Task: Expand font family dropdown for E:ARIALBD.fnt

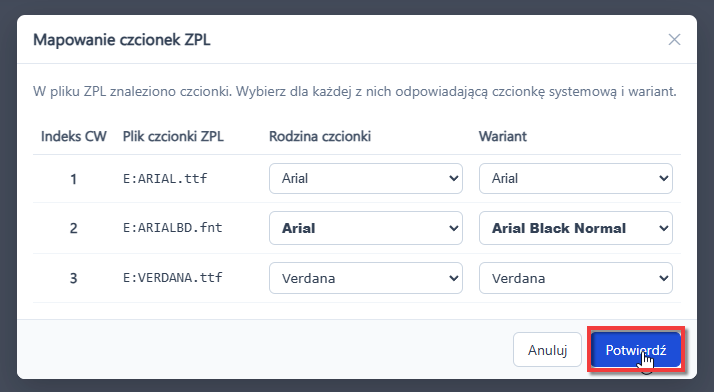Action: [x=366, y=228]
